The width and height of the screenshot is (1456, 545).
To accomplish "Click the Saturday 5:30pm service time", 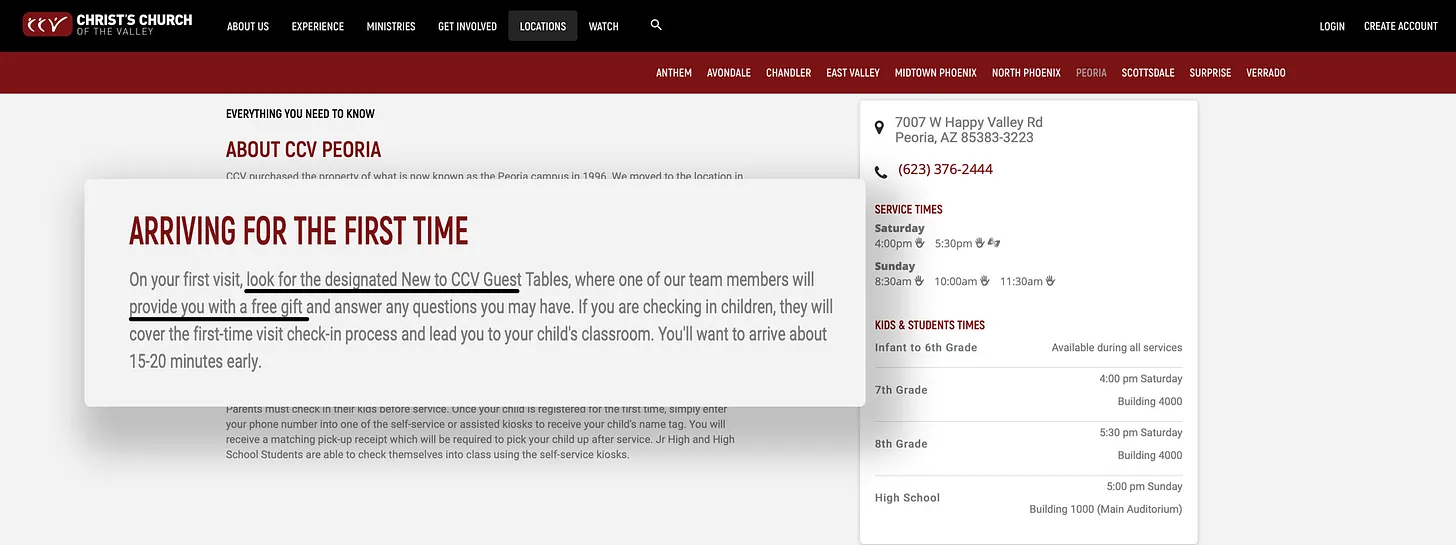I will (x=953, y=243).
